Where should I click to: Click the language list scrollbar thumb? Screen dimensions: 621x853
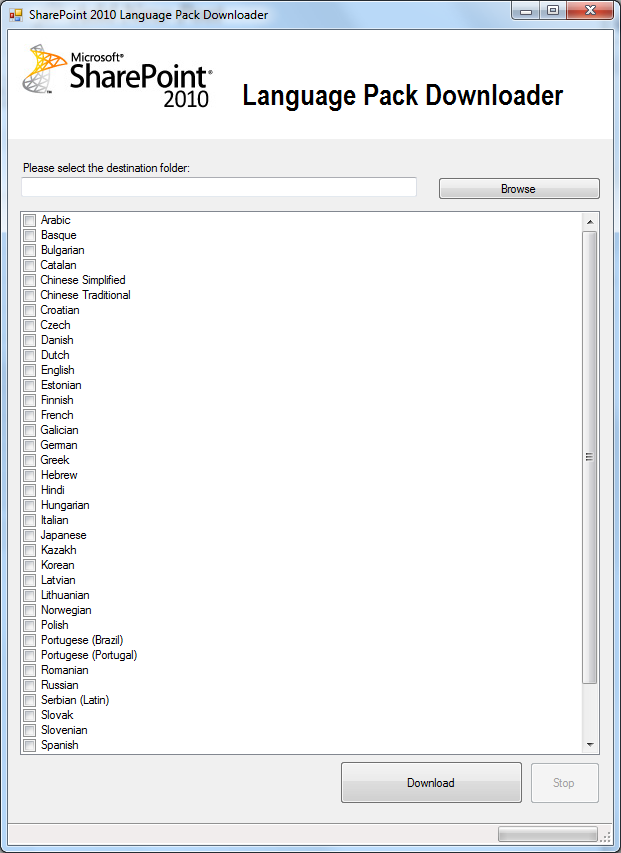590,457
